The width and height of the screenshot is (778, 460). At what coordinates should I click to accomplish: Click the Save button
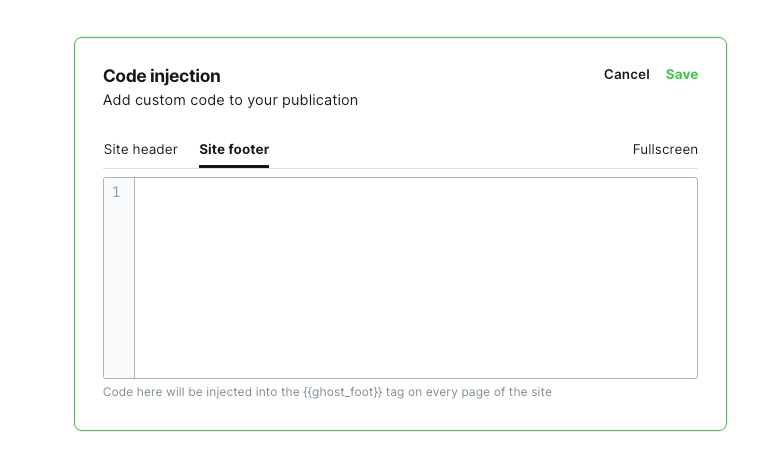tap(682, 75)
